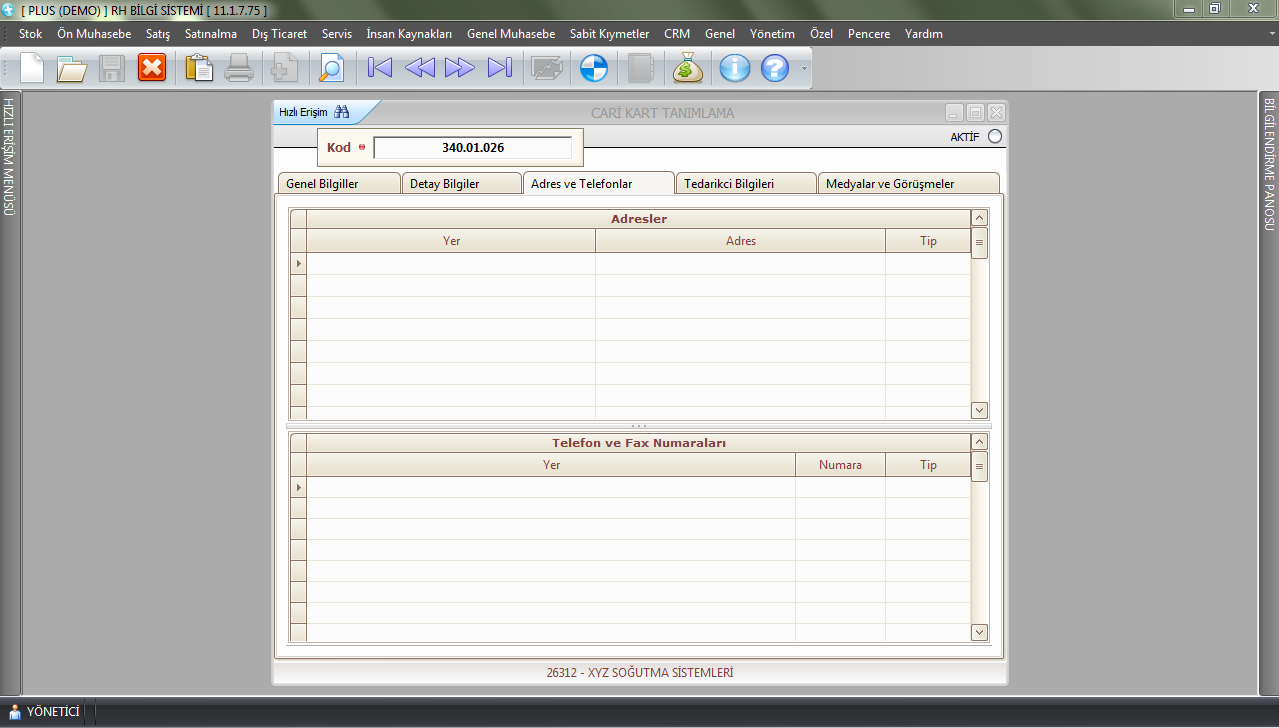The width and height of the screenshot is (1279, 728).
Task: Click the red X delete icon
Action: (152, 68)
